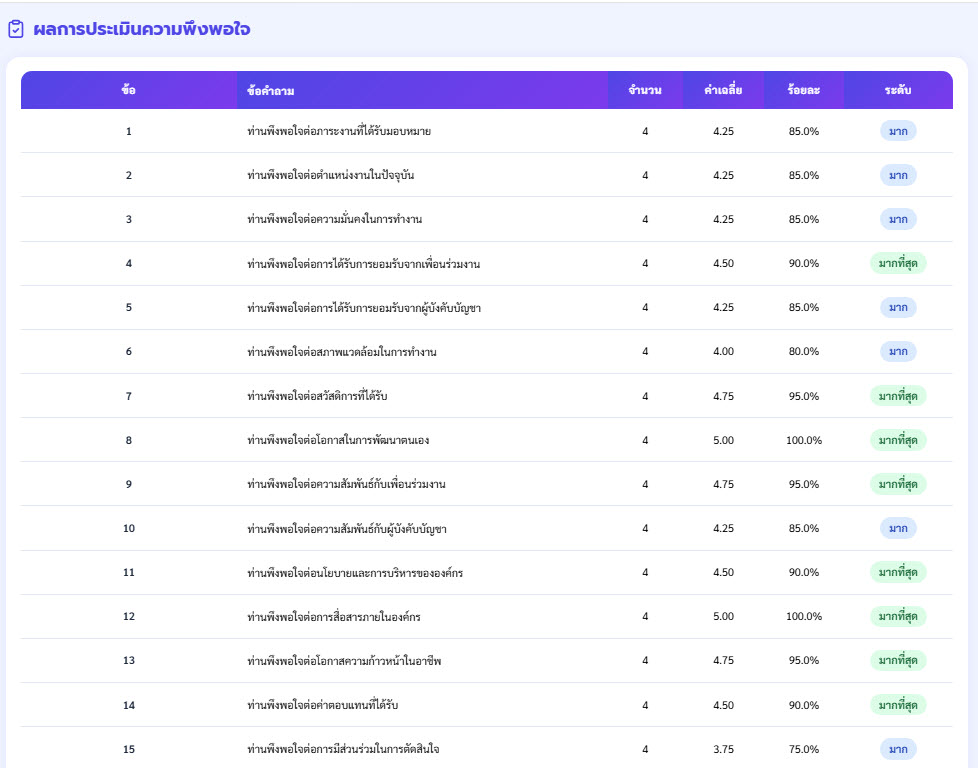The height and width of the screenshot is (768, 978).
Task: Select the question text in row 2 about current position
Action: 330,175
